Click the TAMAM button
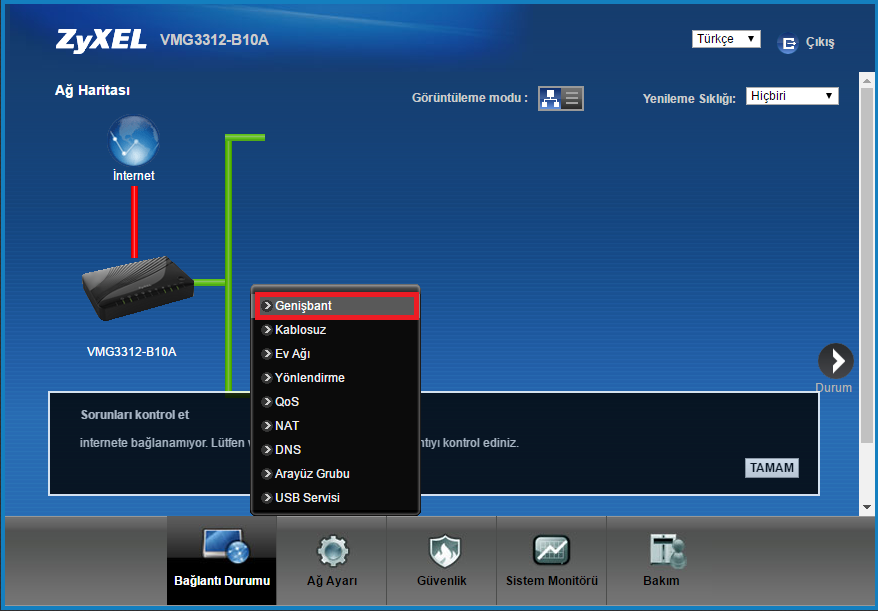 (x=772, y=468)
